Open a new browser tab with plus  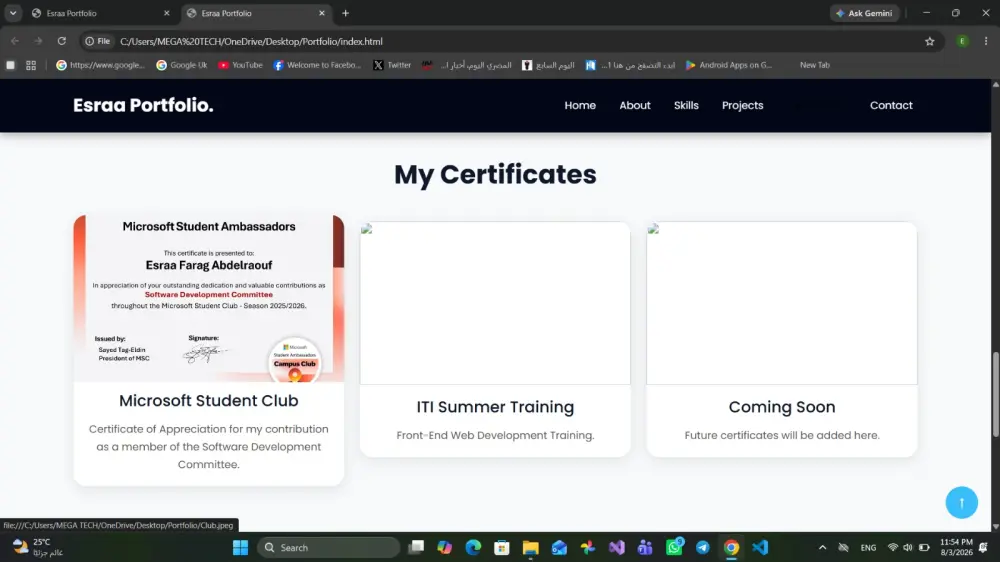pyautogui.click(x=345, y=13)
